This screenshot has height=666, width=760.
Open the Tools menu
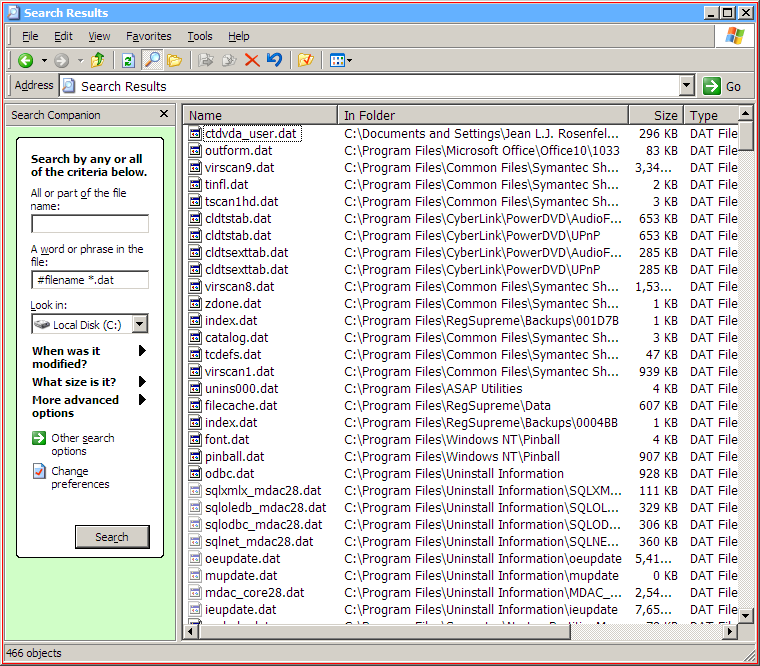(200, 36)
